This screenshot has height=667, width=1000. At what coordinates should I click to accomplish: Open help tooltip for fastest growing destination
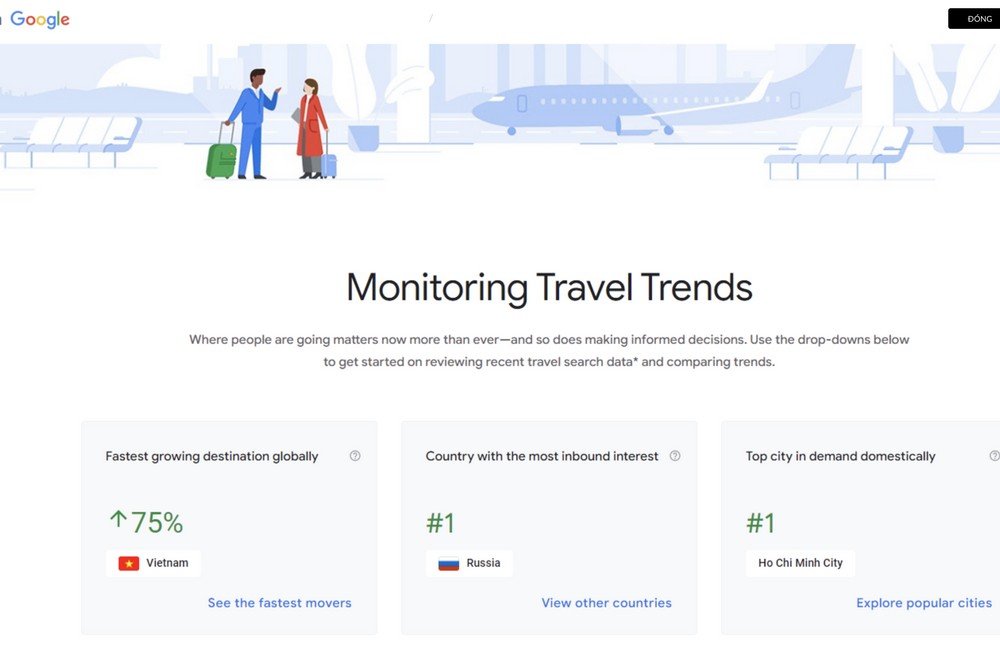click(355, 455)
